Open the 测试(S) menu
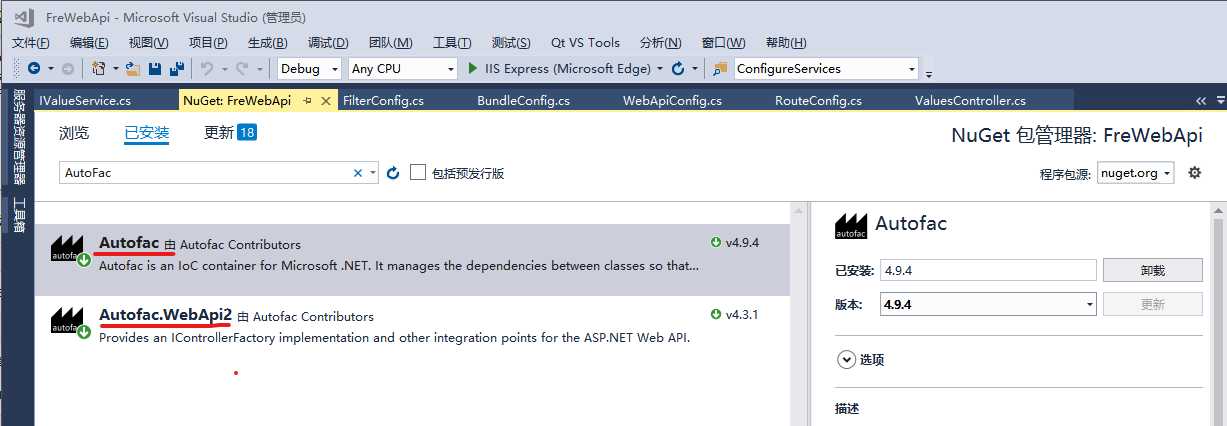This screenshot has width=1227, height=426. pos(511,42)
